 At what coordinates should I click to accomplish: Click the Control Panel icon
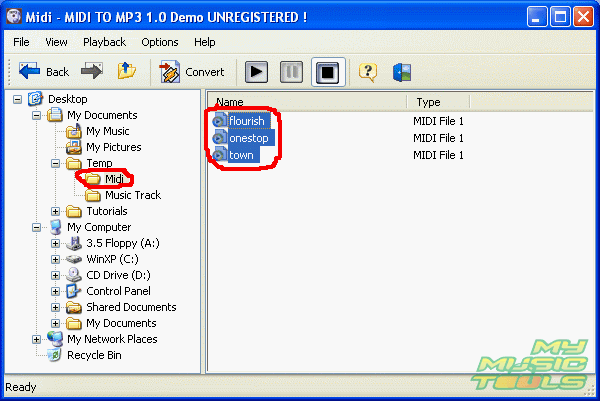[x=73, y=291]
